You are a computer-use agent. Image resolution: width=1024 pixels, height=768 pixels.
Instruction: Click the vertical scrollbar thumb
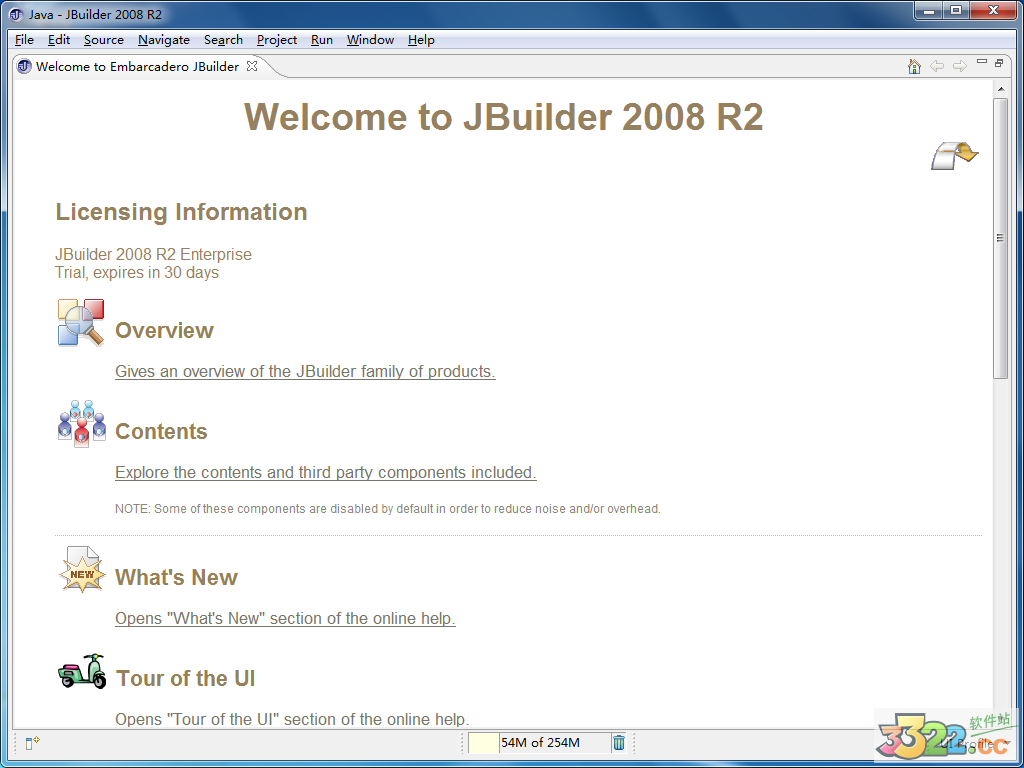coord(1000,238)
